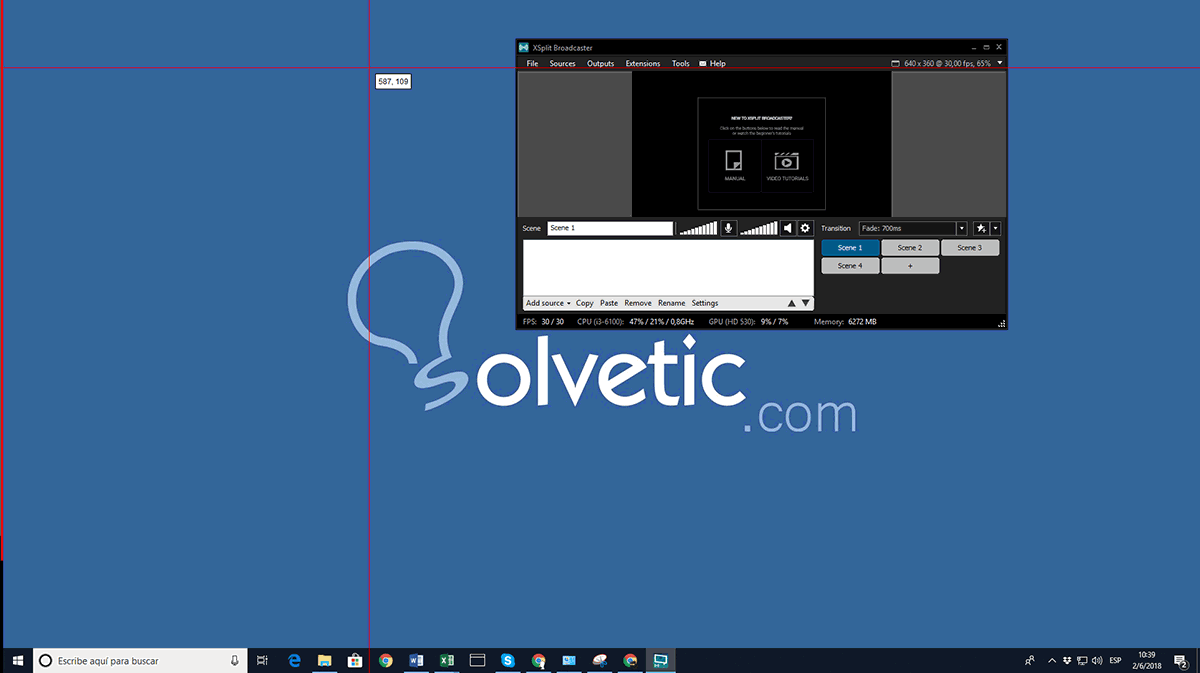This screenshot has height=673, width=1200.
Task: Open the Fade: 700ms transition dropdown
Action: tap(913, 228)
